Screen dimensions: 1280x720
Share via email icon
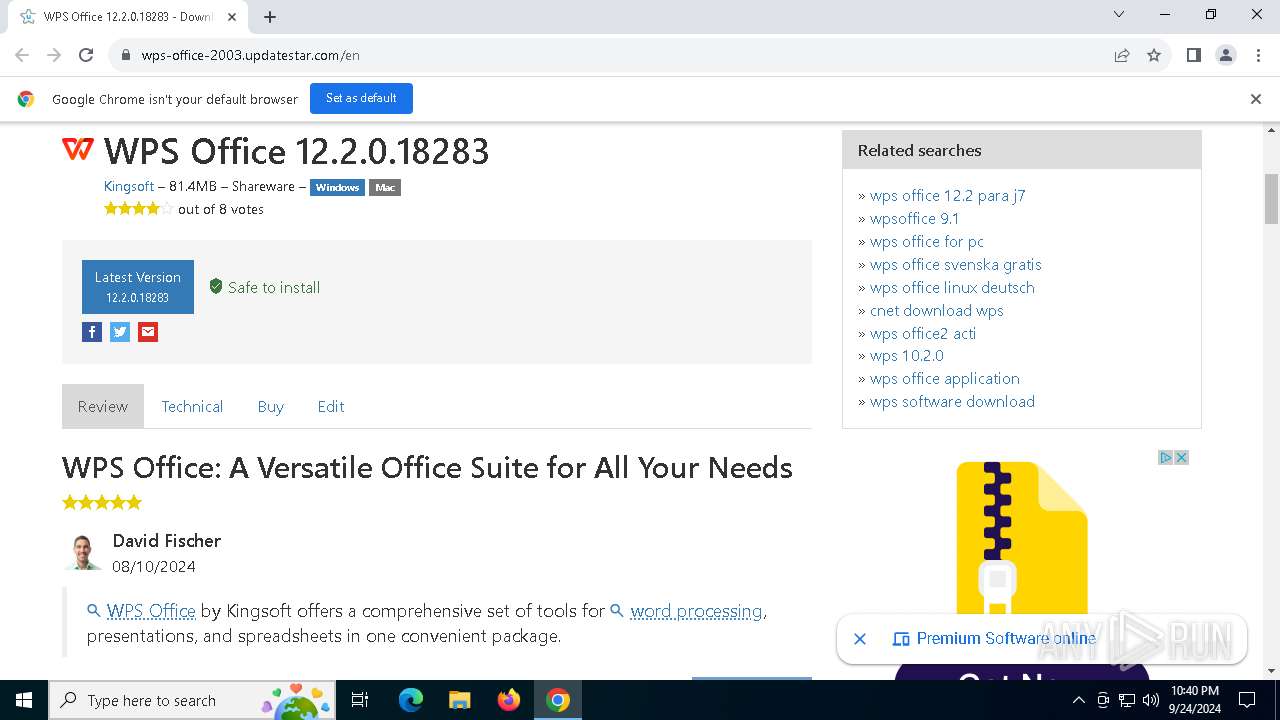(x=148, y=332)
